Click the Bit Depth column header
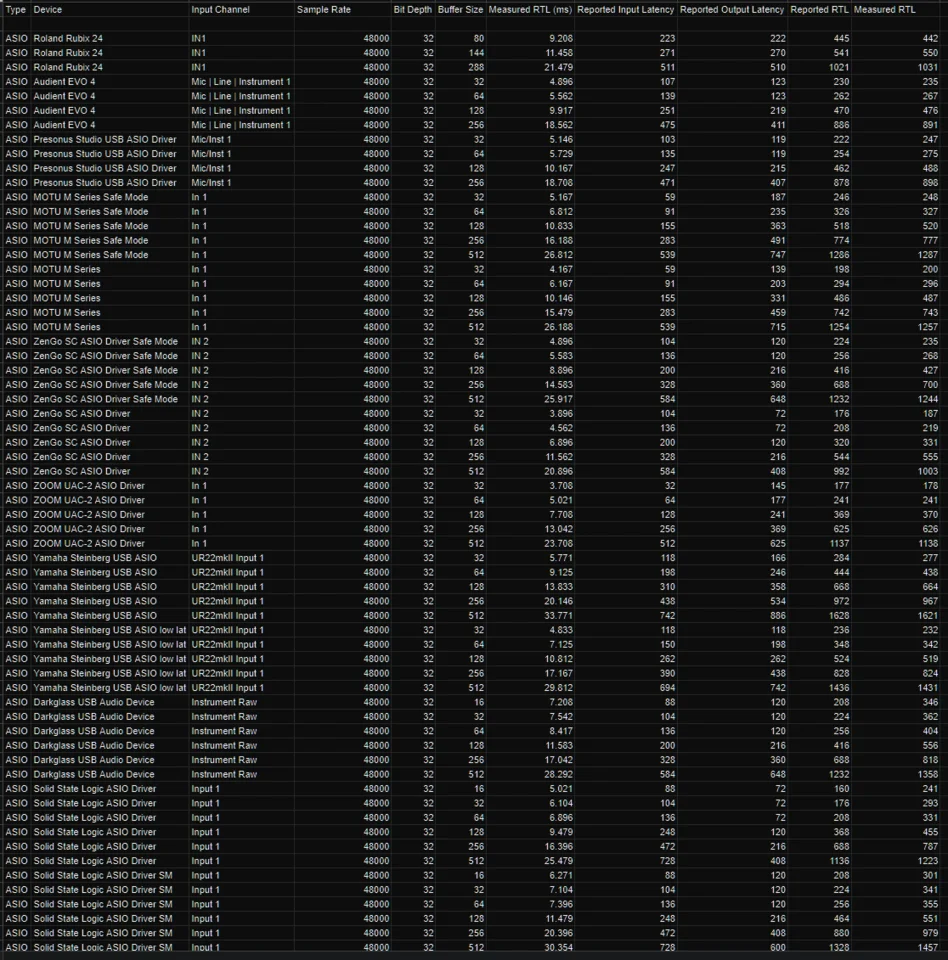Viewport: 948px width, 960px height. click(413, 9)
